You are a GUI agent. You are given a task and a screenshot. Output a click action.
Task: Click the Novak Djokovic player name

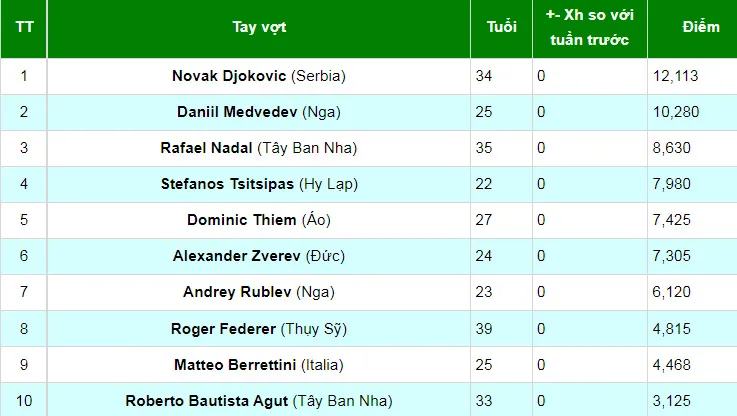(x=229, y=76)
